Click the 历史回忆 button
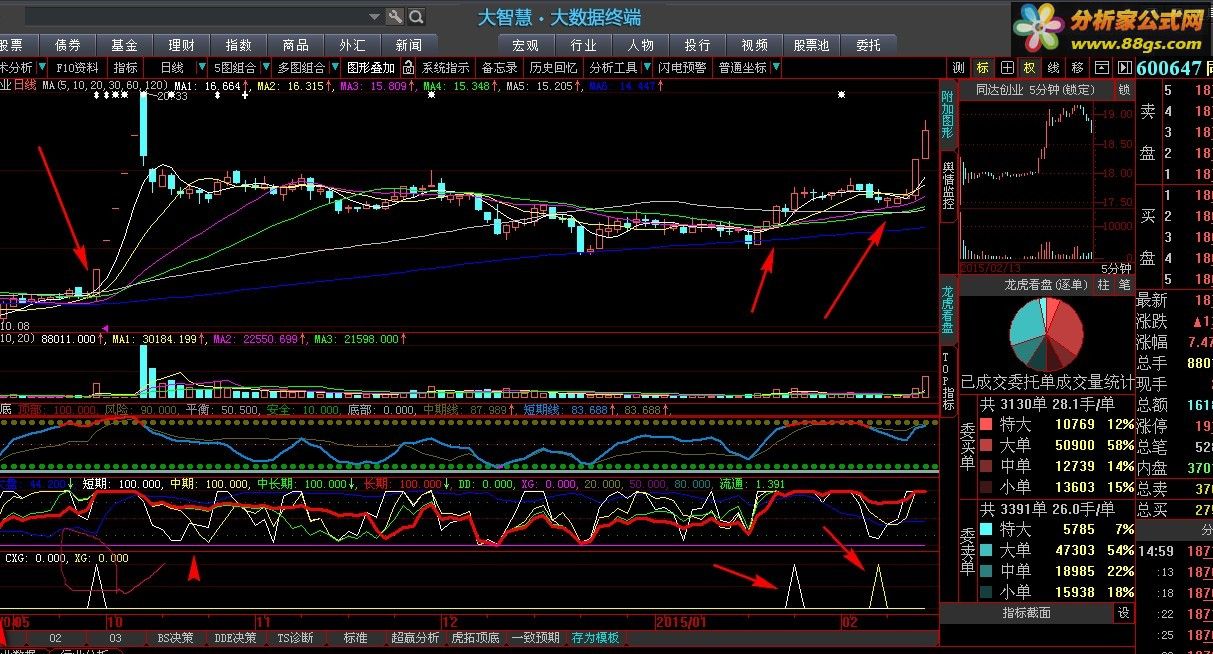The height and width of the screenshot is (654, 1213). click(x=554, y=68)
